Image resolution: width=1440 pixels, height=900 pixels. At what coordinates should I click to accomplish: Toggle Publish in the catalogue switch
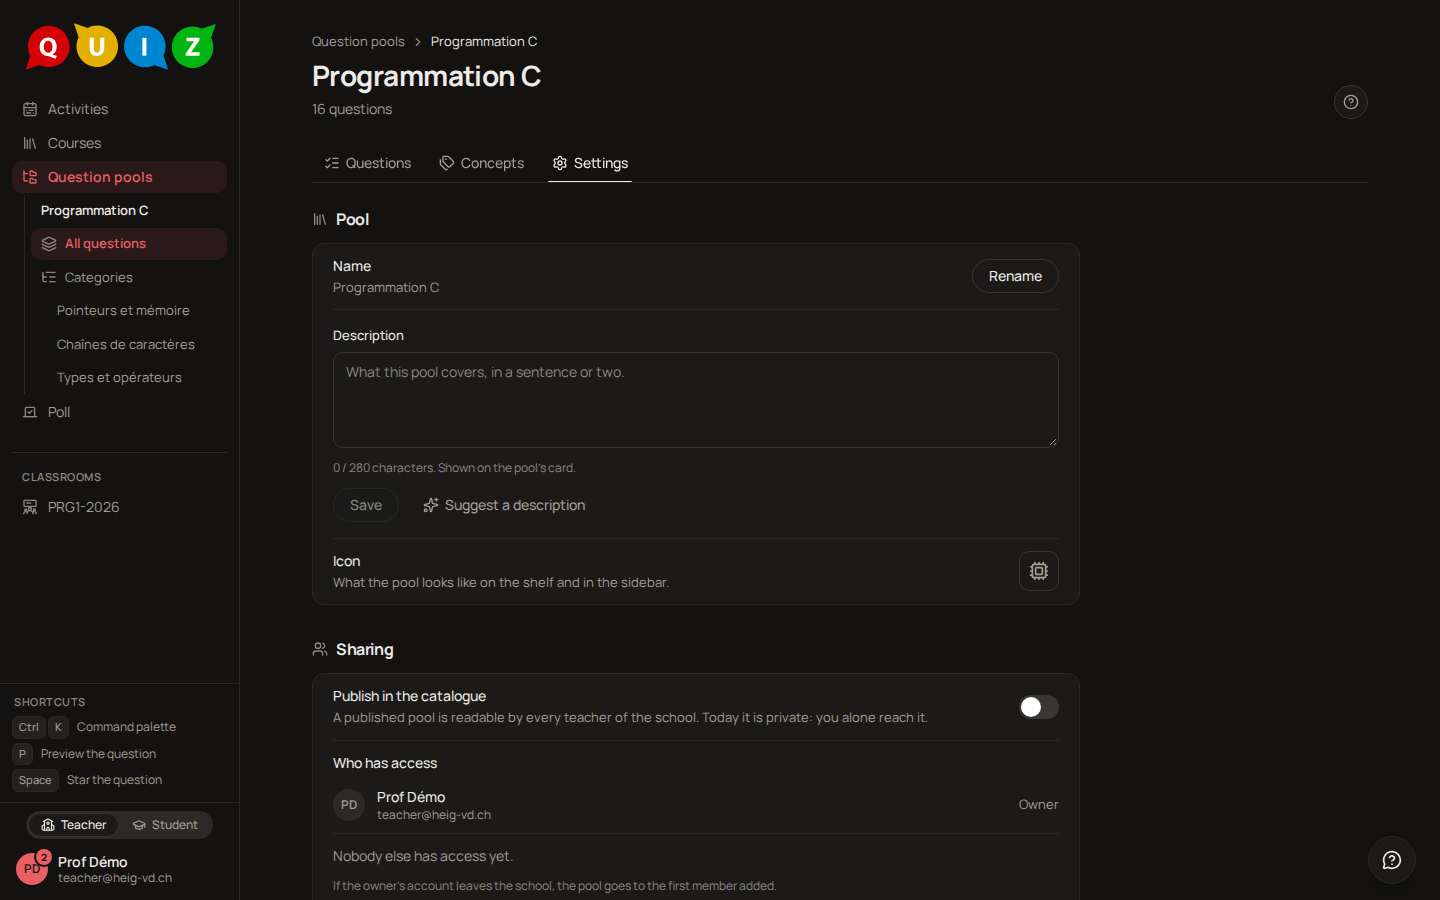pos(1039,707)
